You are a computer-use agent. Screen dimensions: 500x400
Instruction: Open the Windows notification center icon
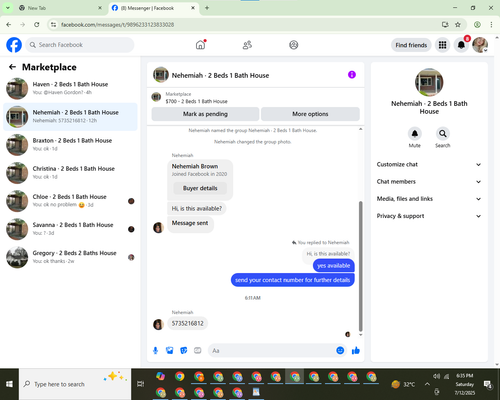tap(488, 384)
